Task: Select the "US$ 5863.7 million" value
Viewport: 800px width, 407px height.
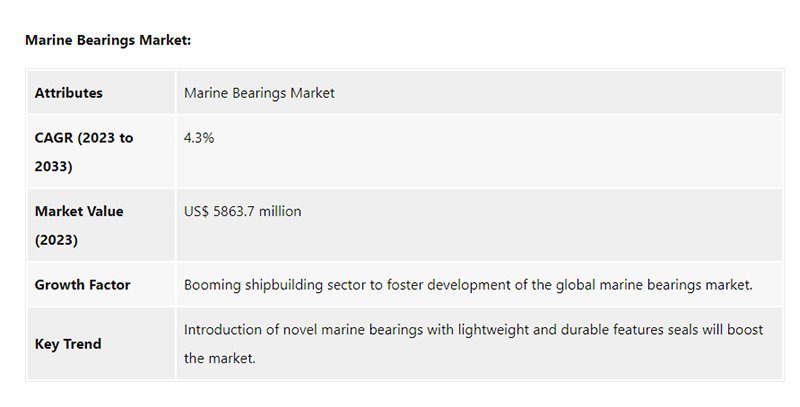Action: (x=242, y=212)
